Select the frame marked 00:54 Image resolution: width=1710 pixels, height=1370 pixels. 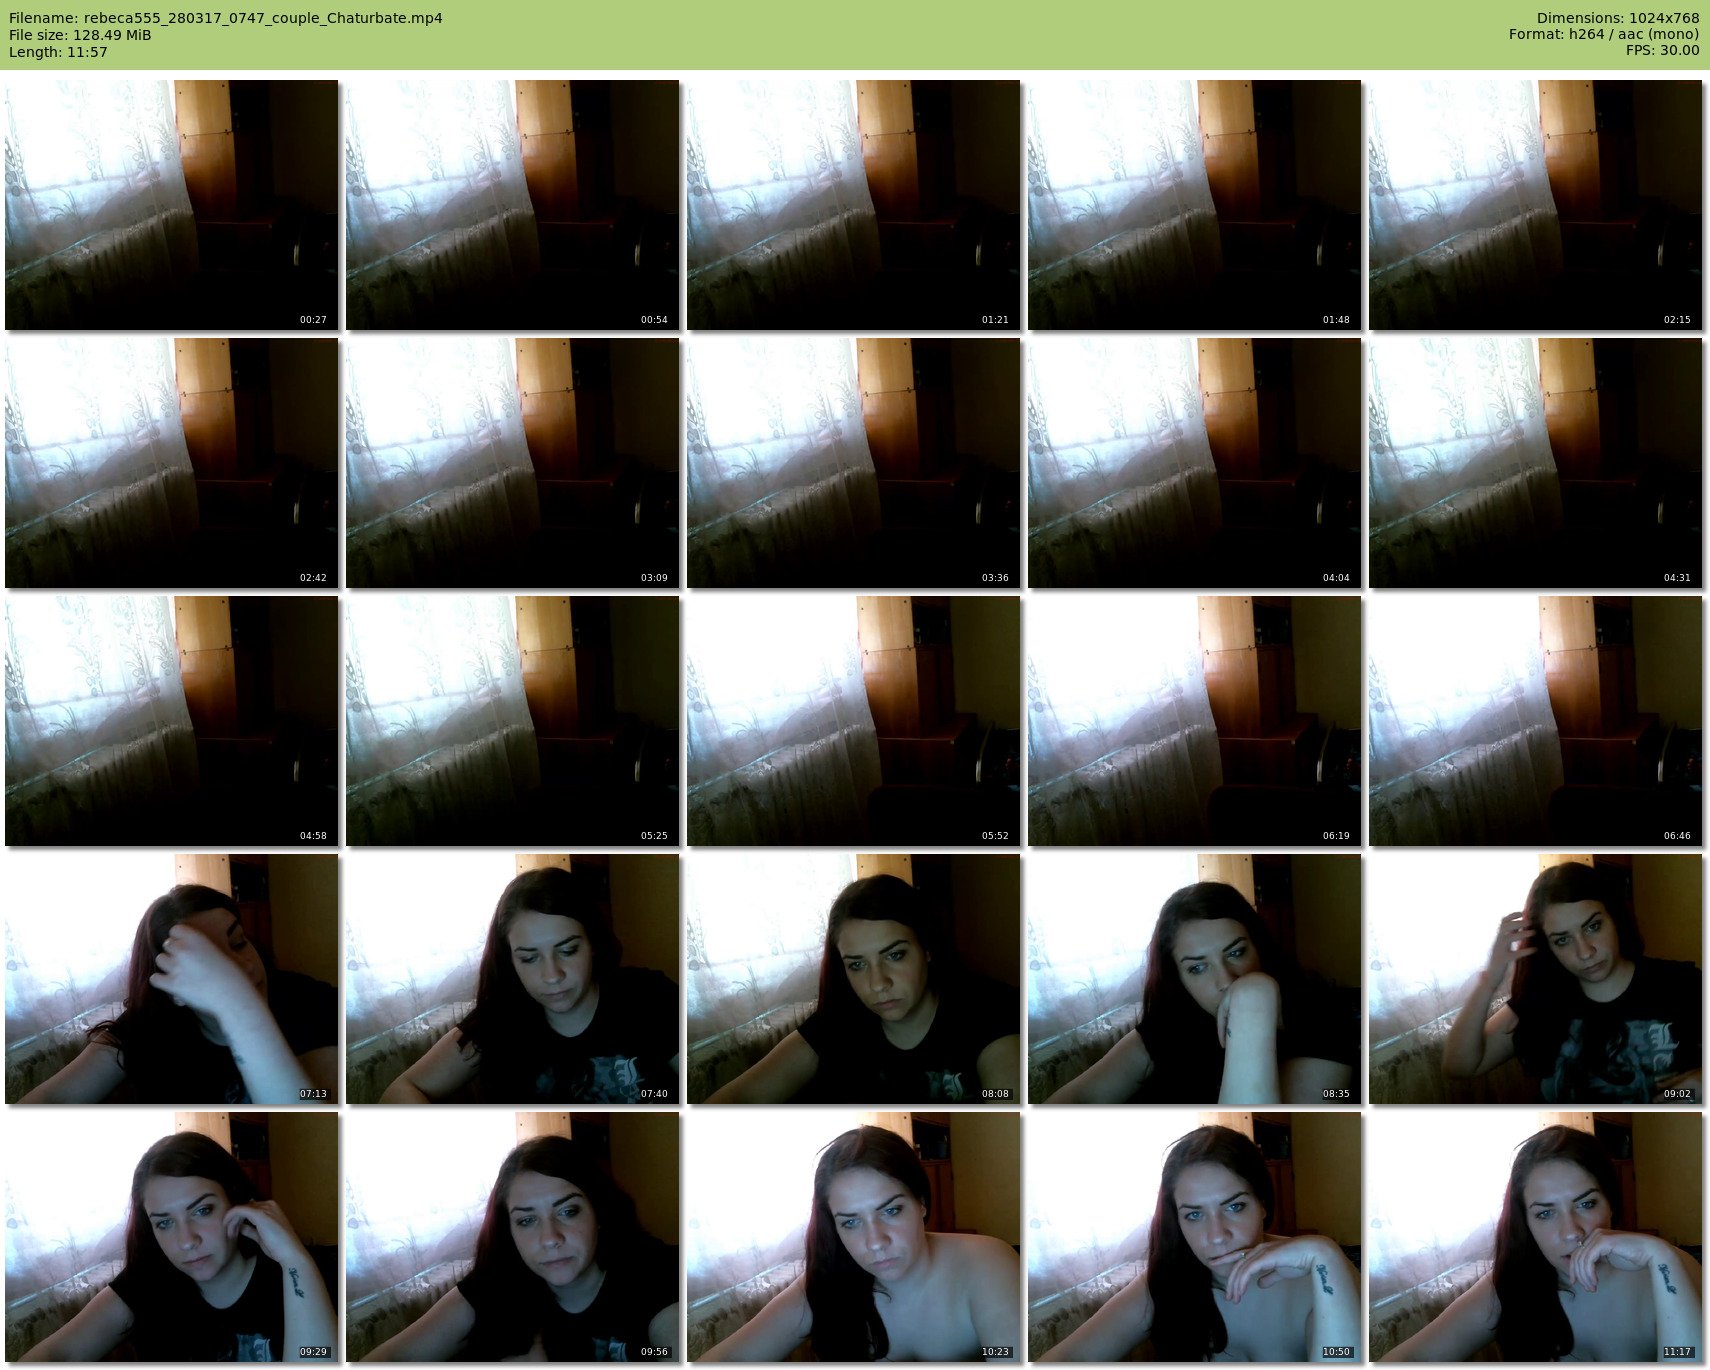[512, 205]
